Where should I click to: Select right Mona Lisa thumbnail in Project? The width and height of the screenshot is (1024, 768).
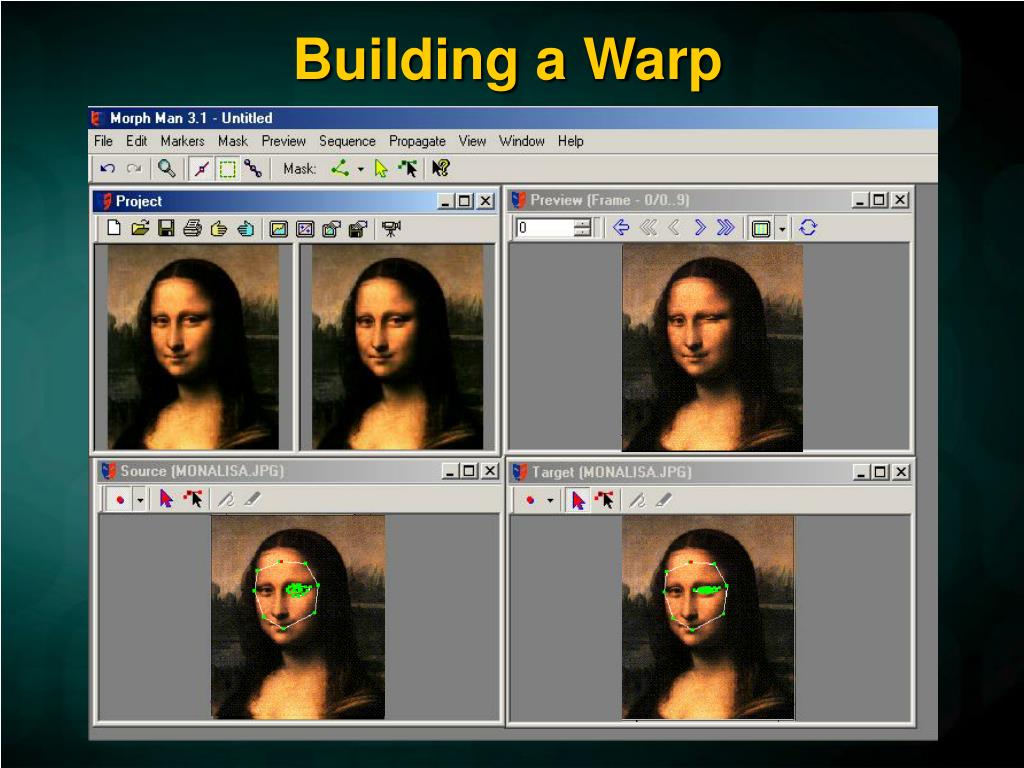(x=398, y=347)
